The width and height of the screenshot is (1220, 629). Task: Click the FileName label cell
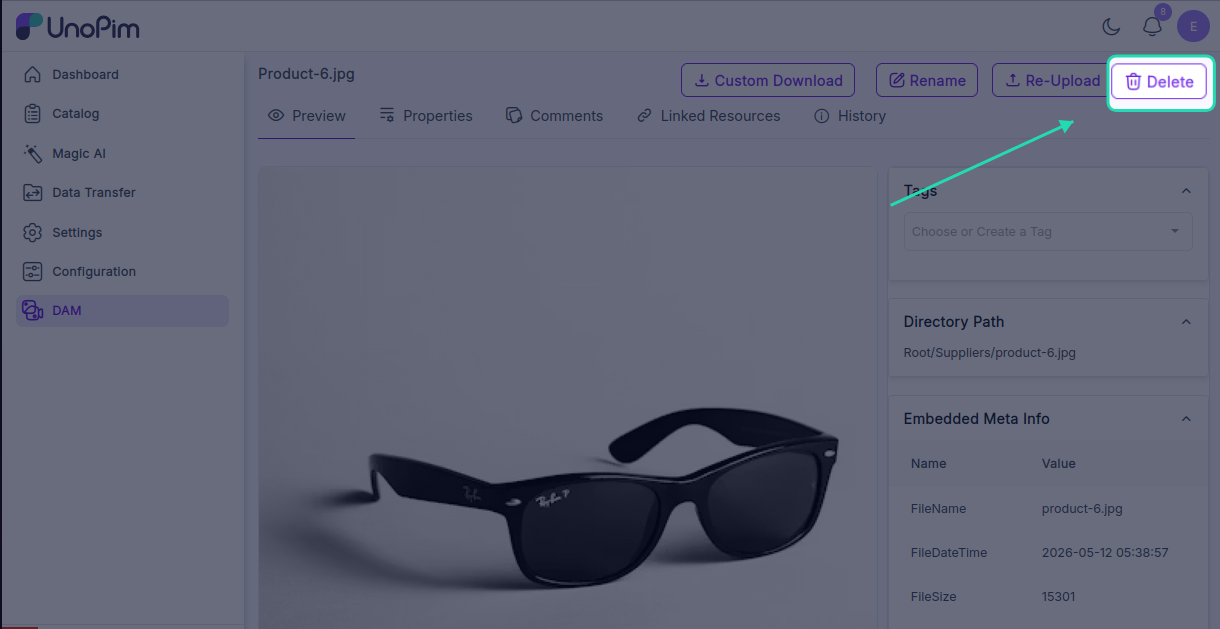point(938,509)
